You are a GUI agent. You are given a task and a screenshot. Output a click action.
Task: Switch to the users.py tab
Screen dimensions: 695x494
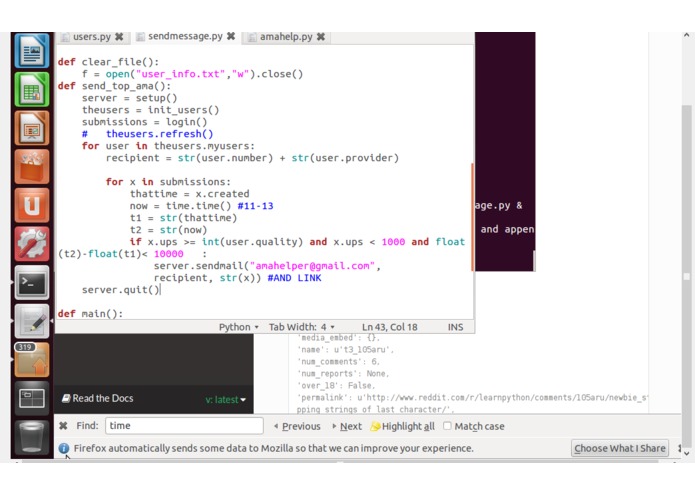[92, 37]
